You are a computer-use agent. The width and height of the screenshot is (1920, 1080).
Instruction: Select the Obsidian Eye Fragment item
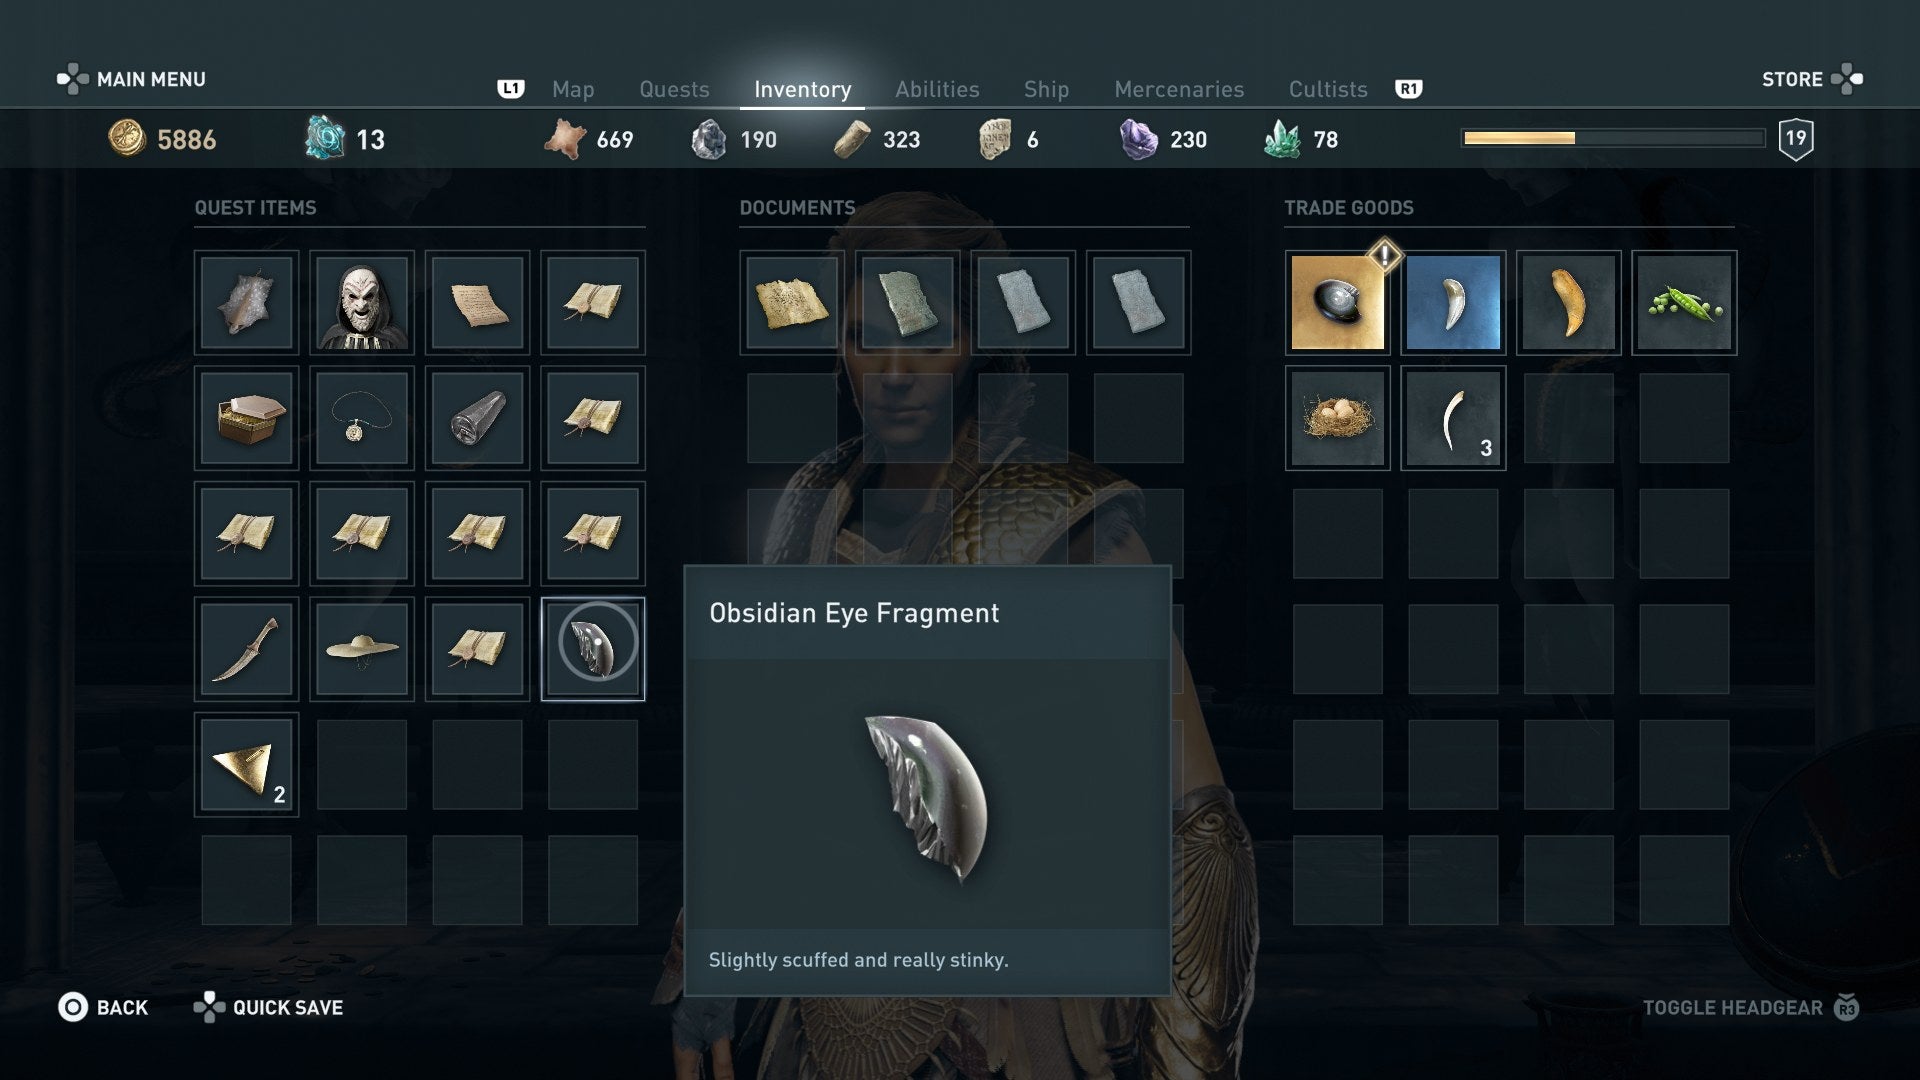click(593, 649)
